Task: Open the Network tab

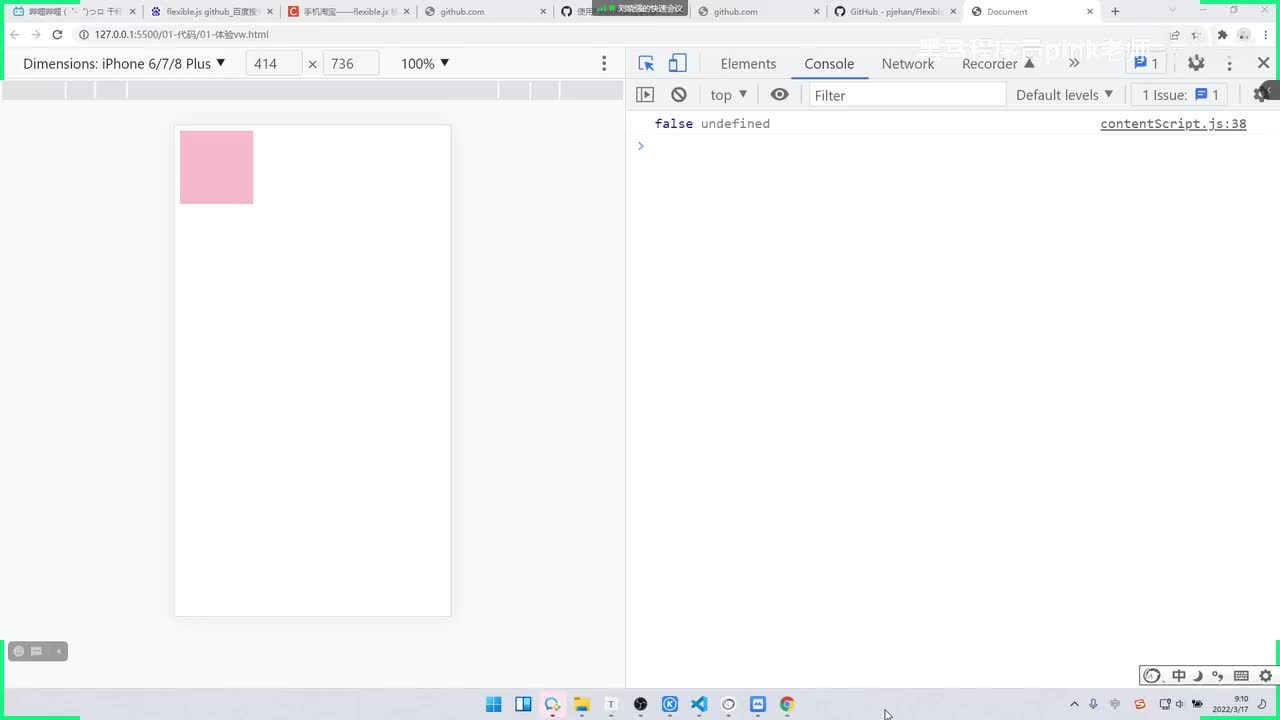Action: coord(908,63)
